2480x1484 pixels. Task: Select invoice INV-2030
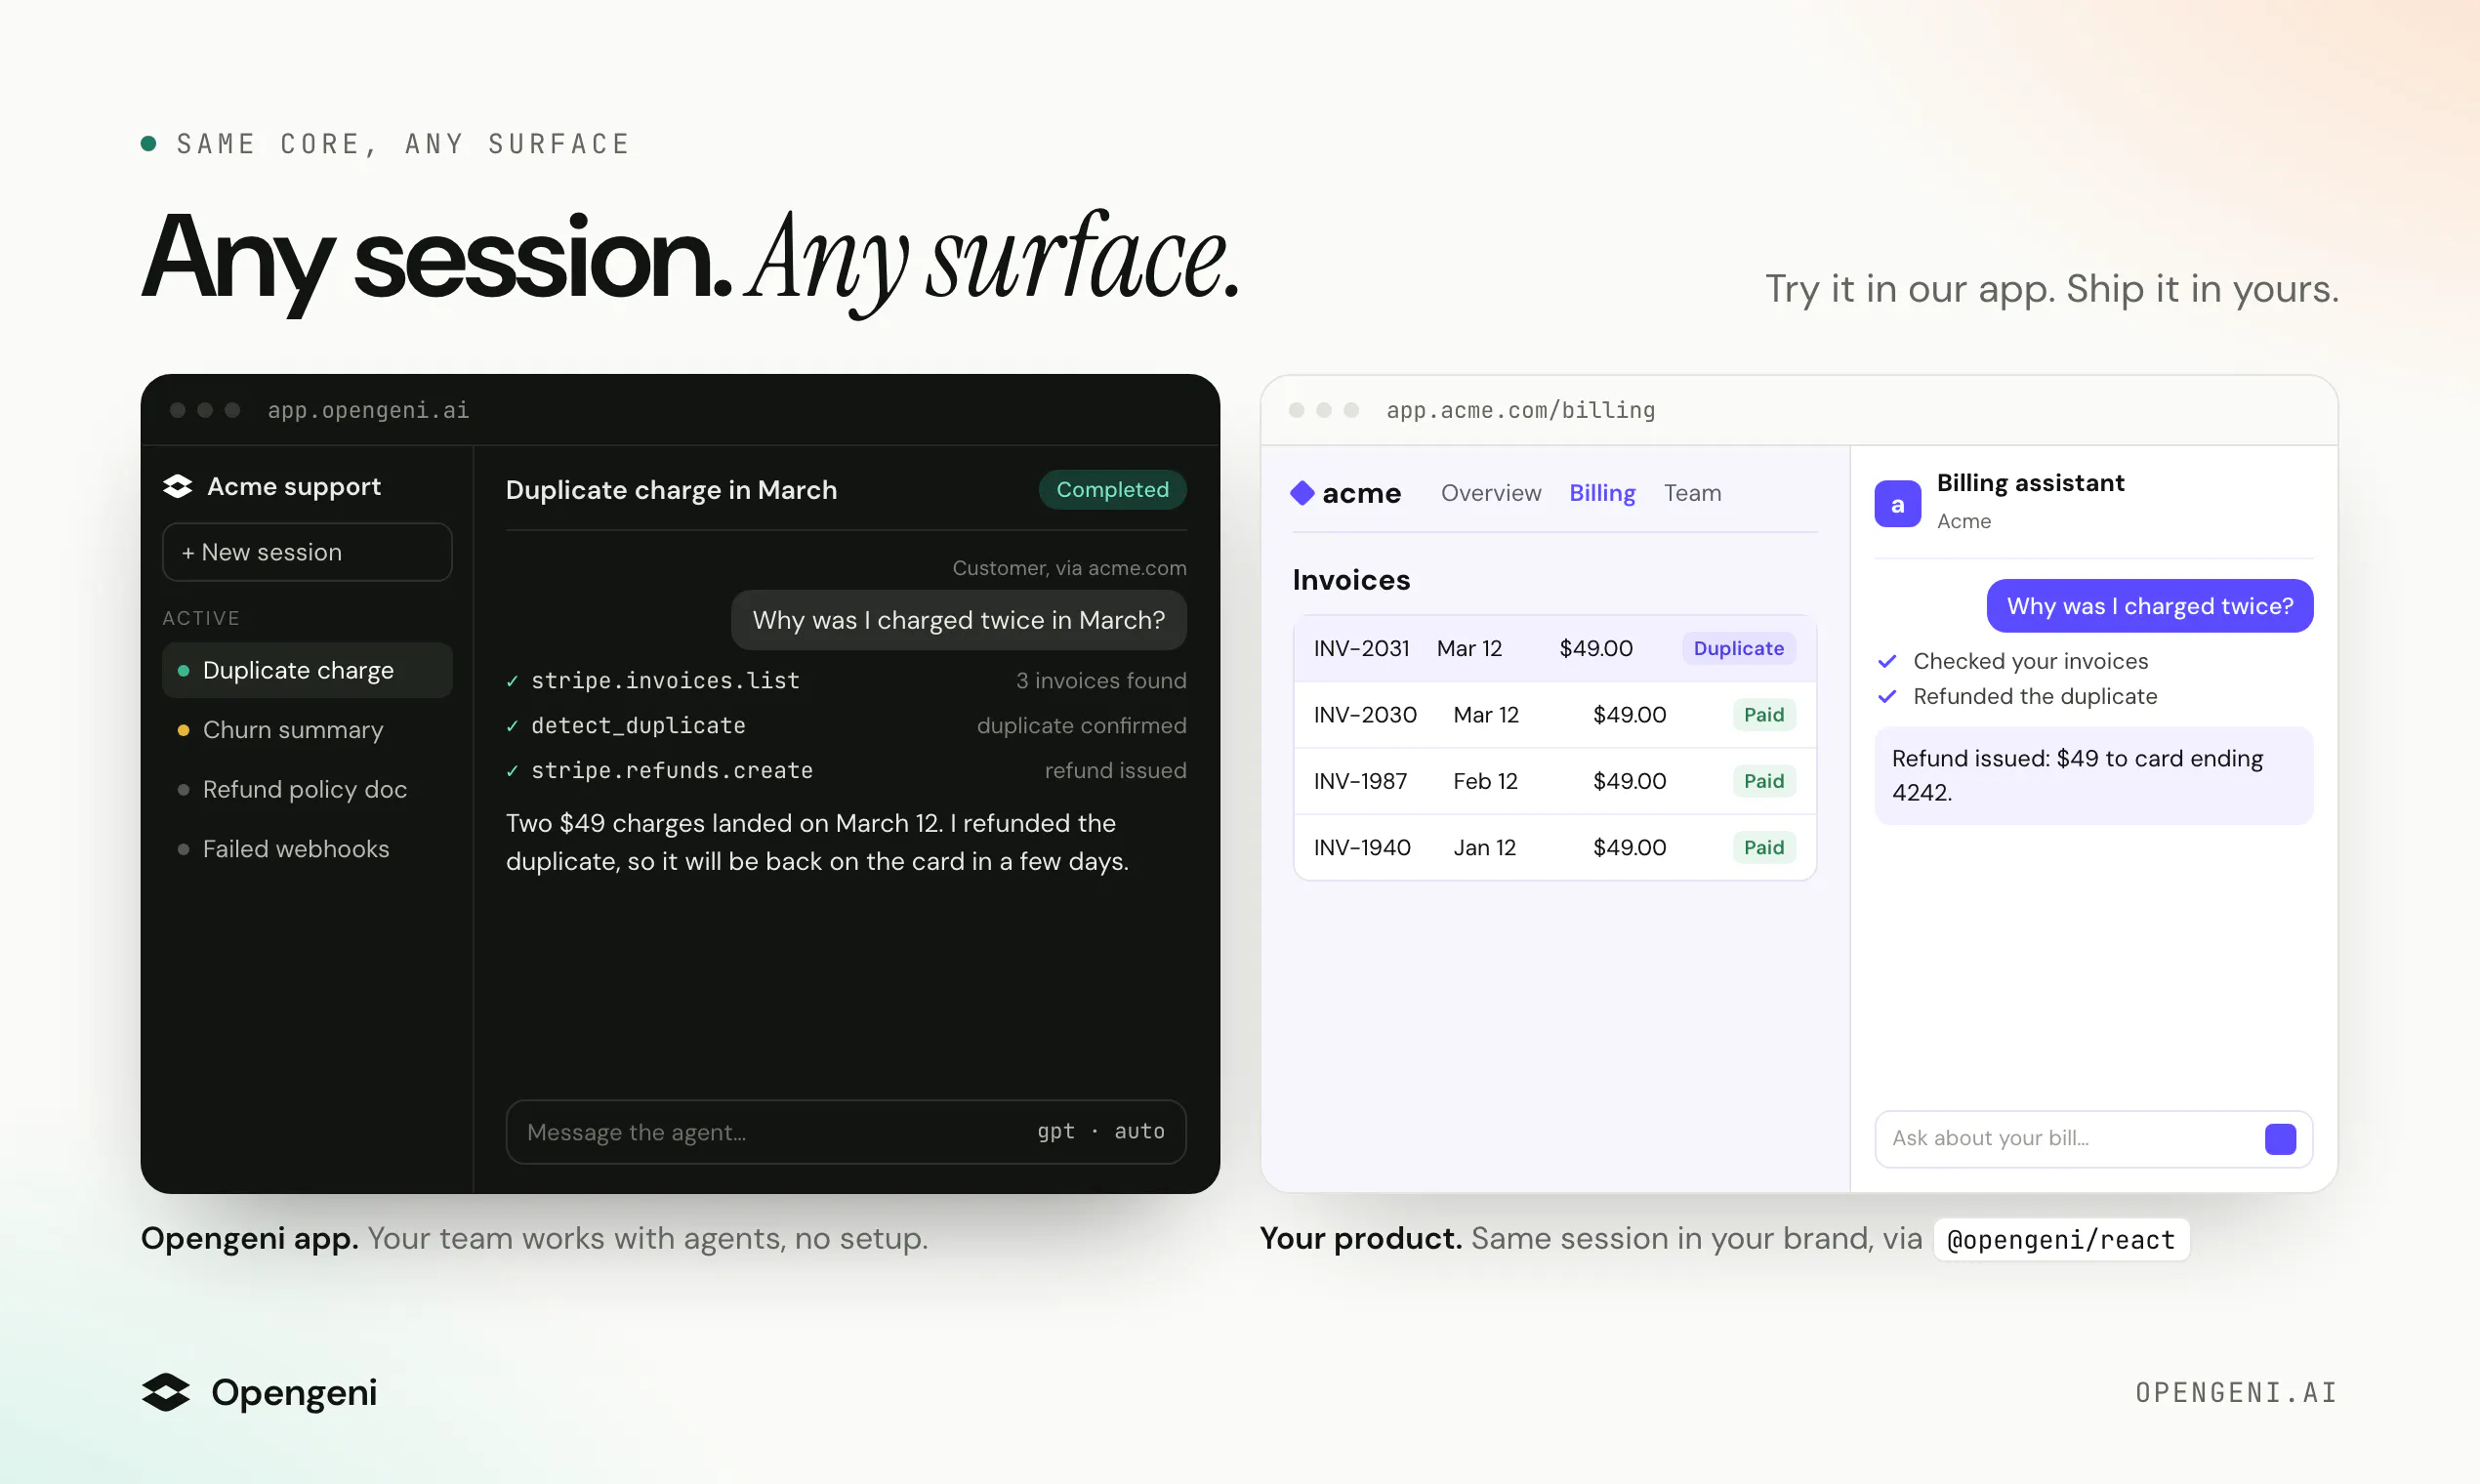click(1555, 715)
